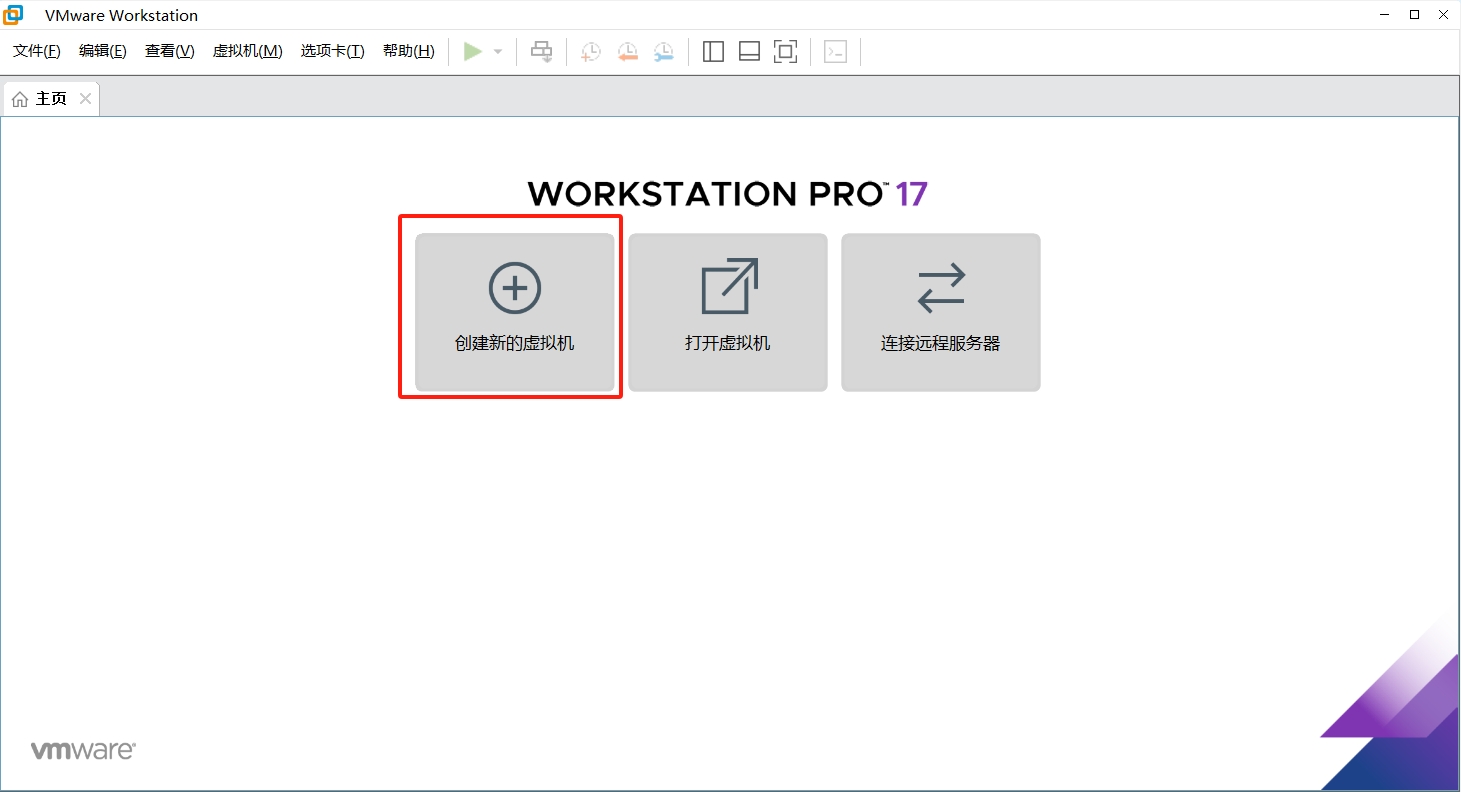Close the VMware Workstation window
The height and width of the screenshot is (792, 1461).
[x=1443, y=15]
